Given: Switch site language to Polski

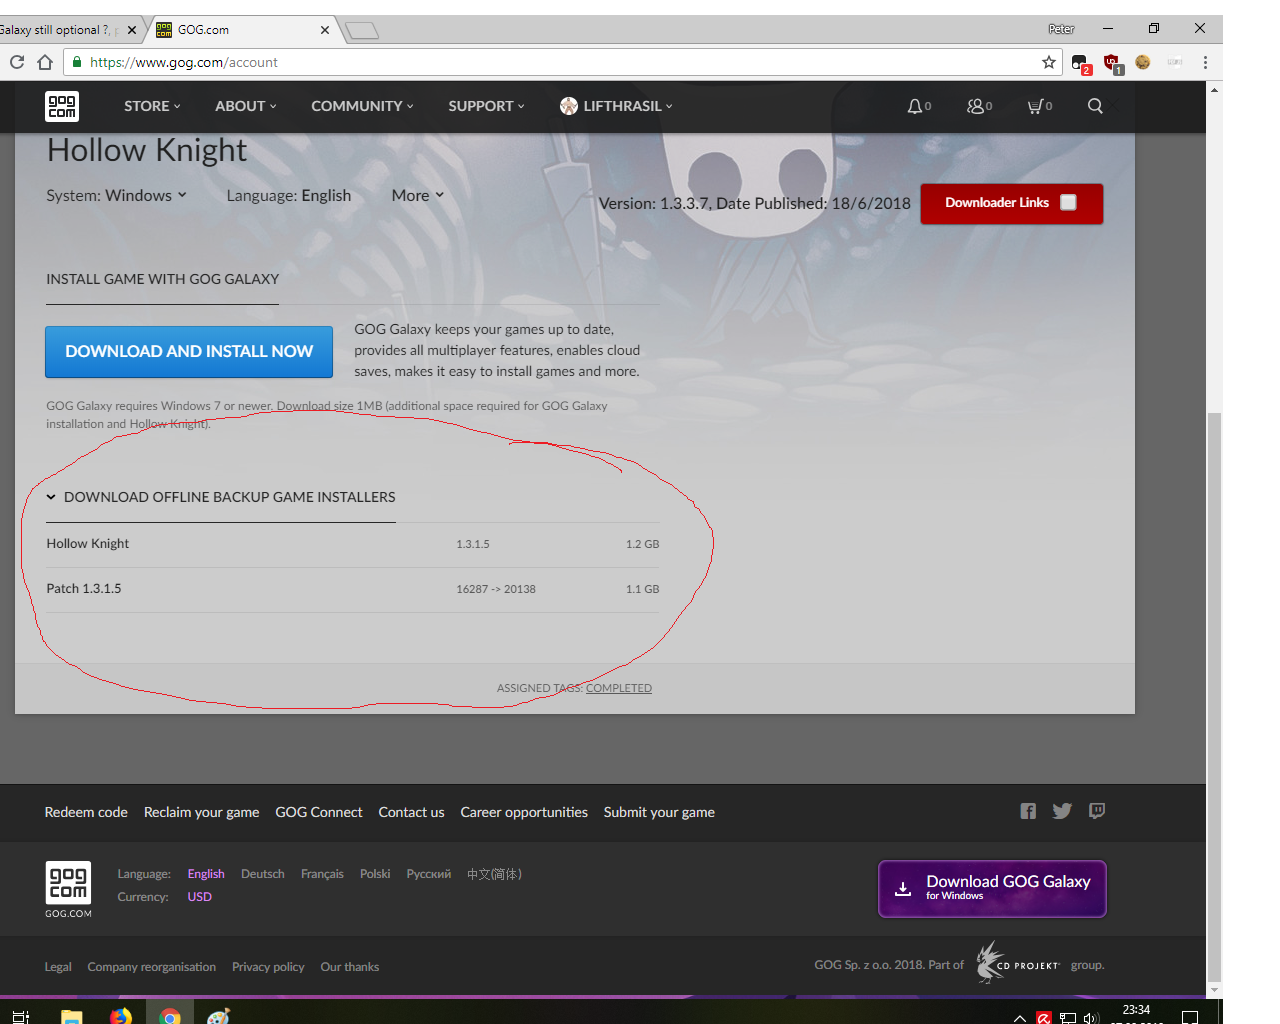Looking at the screenshot, I should (375, 874).
